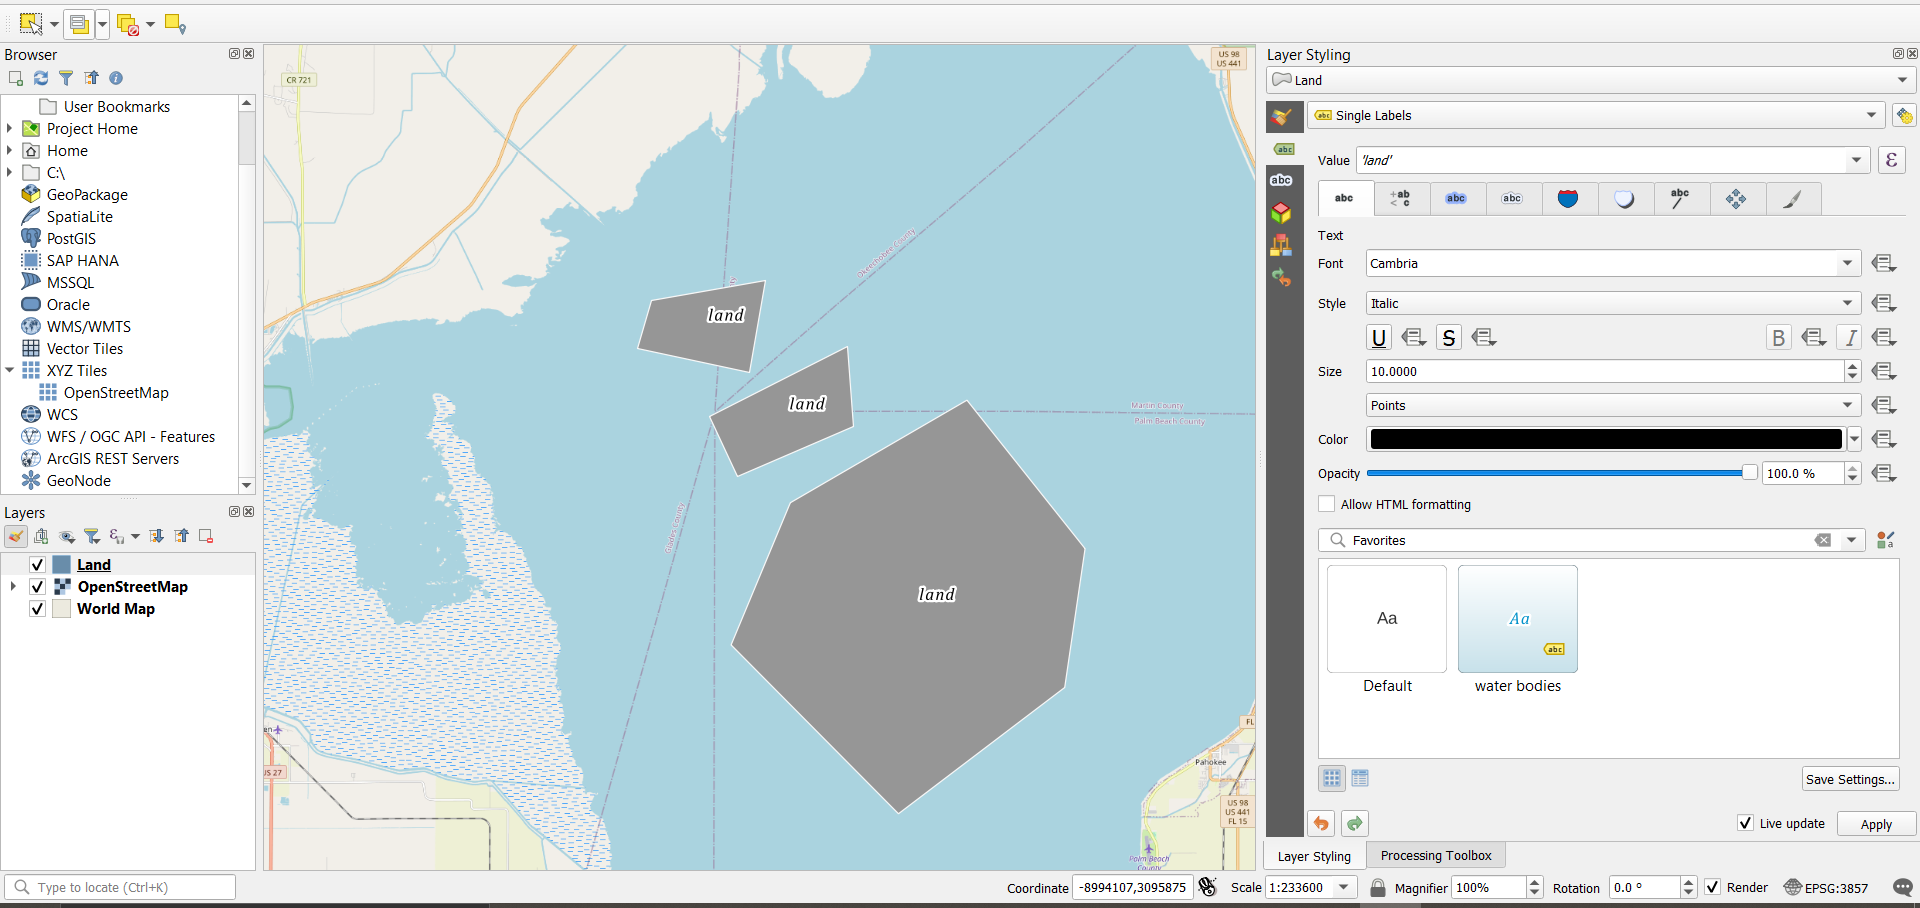This screenshot has height=908, width=1920.
Task: Open the Font dropdown showing Cambria
Action: (1612, 264)
